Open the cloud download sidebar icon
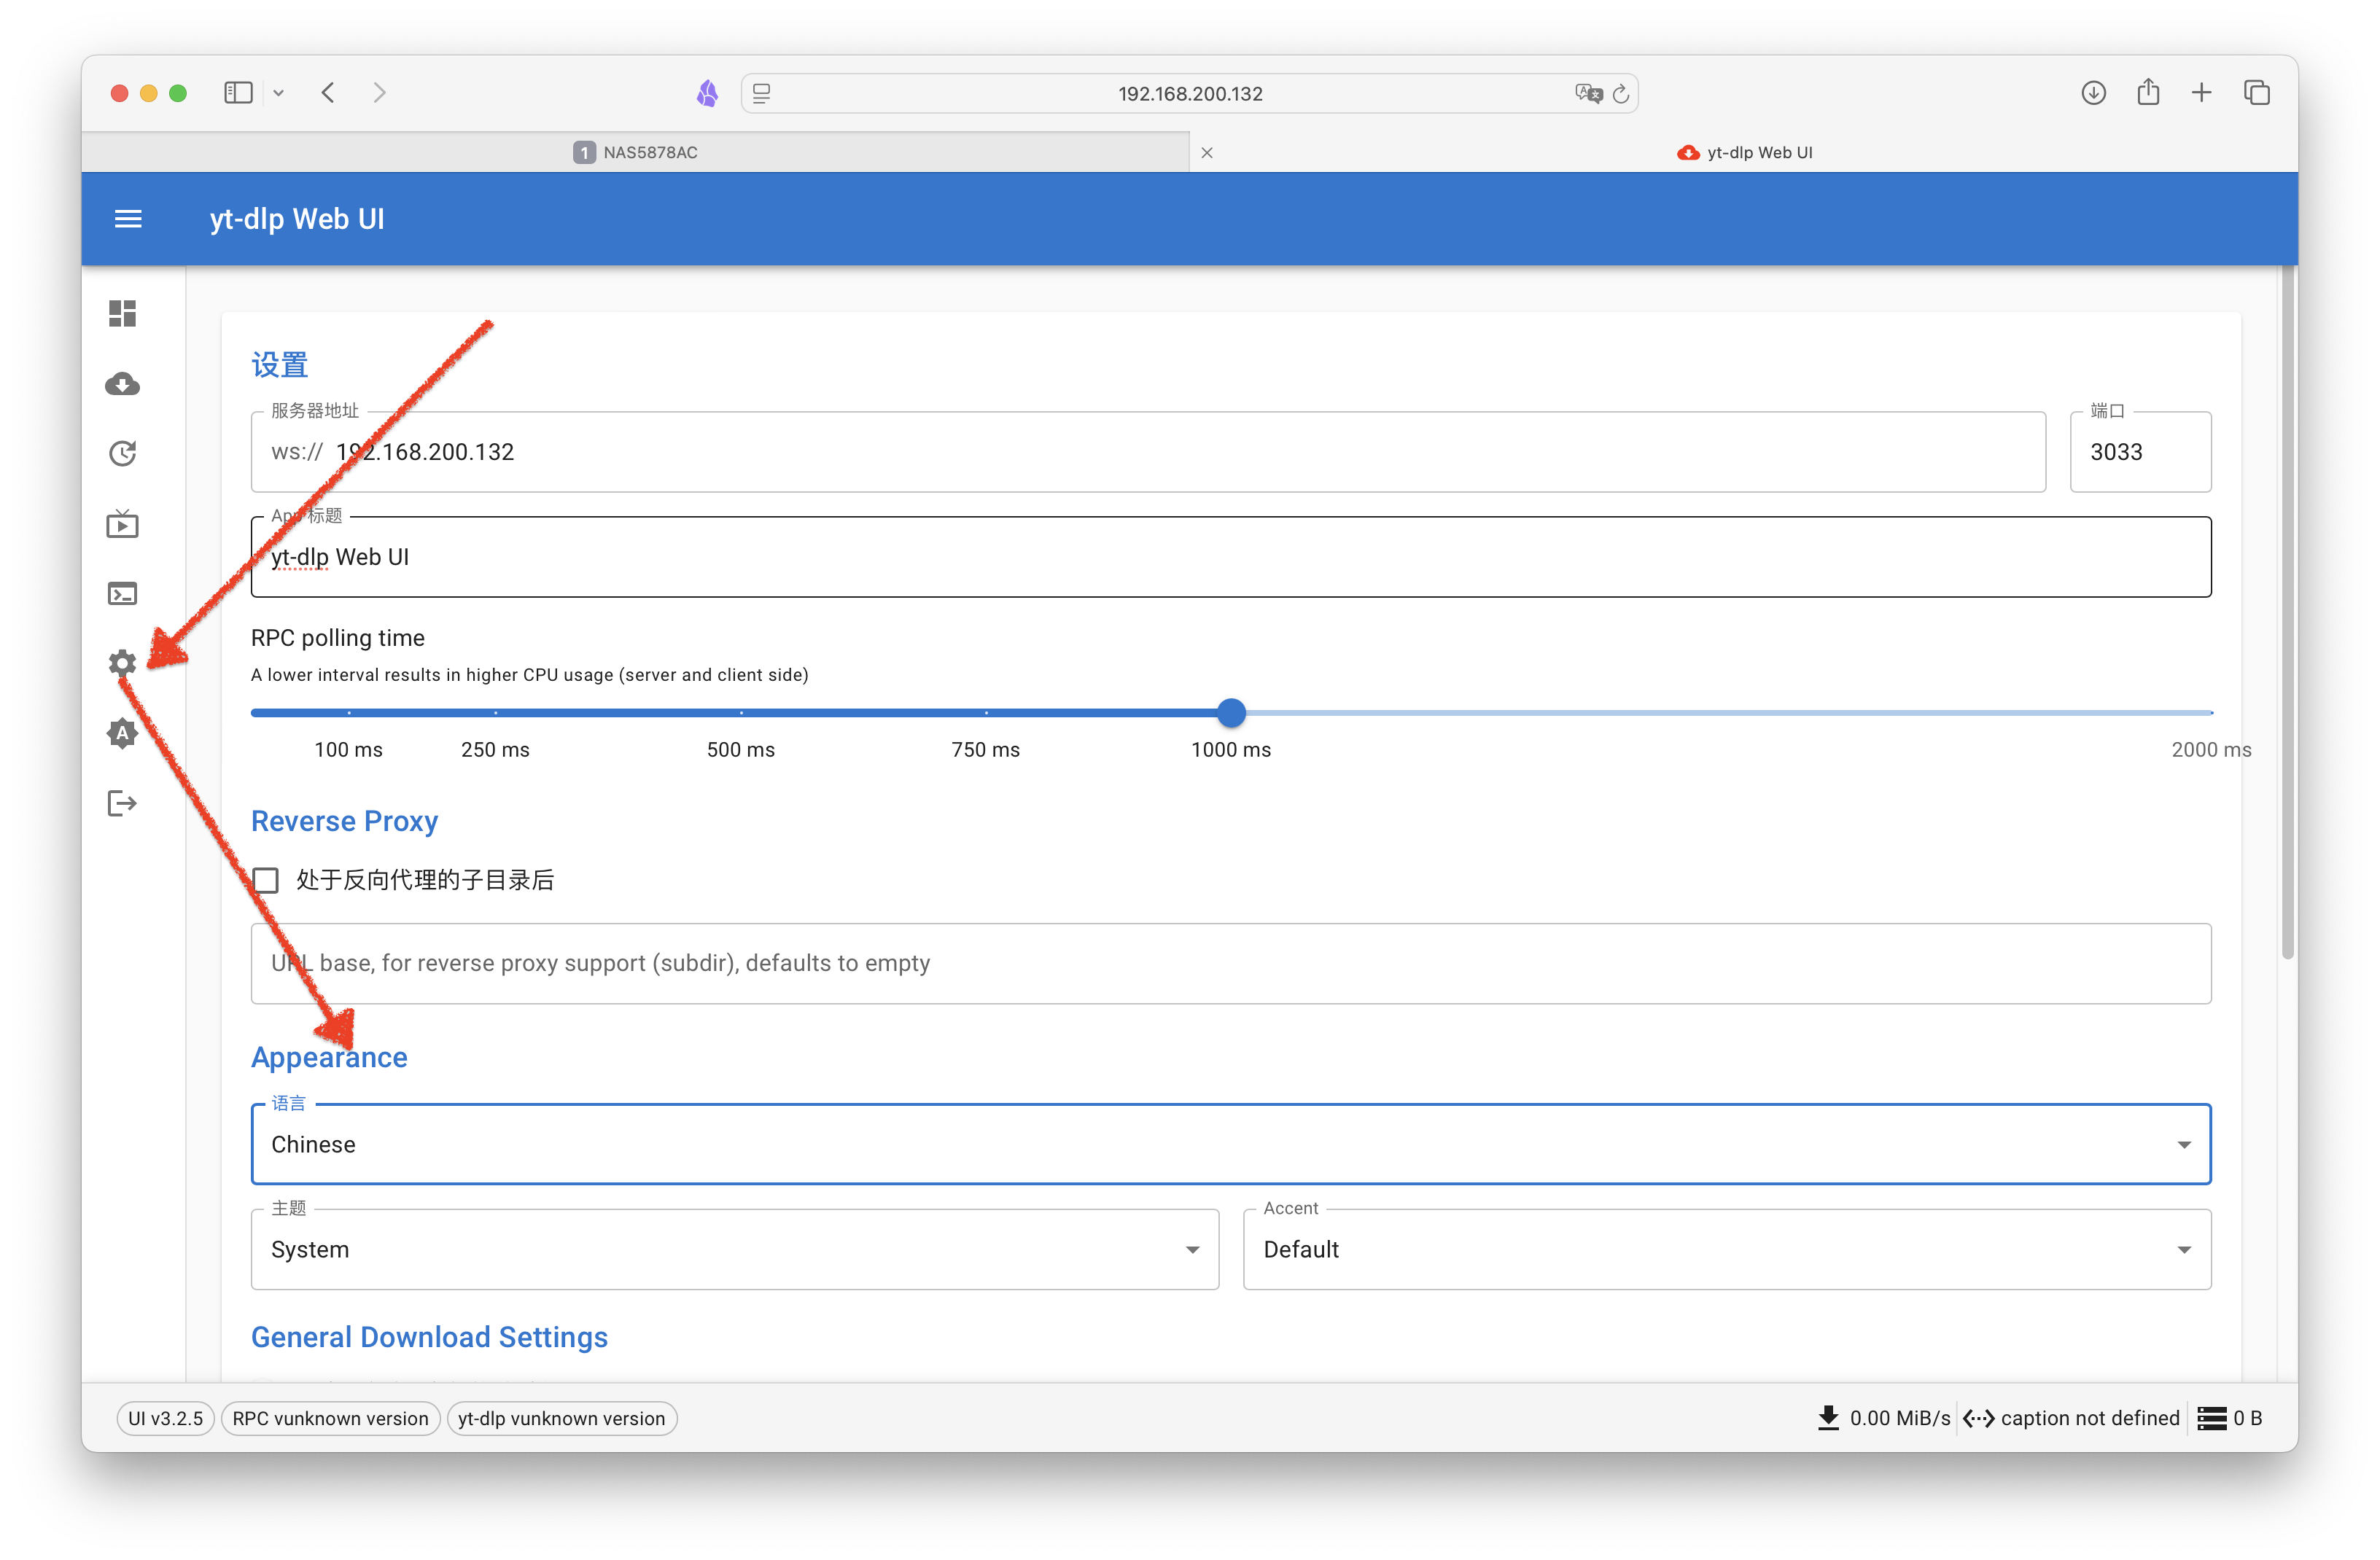 pyautogui.click(x=122, y=384)
